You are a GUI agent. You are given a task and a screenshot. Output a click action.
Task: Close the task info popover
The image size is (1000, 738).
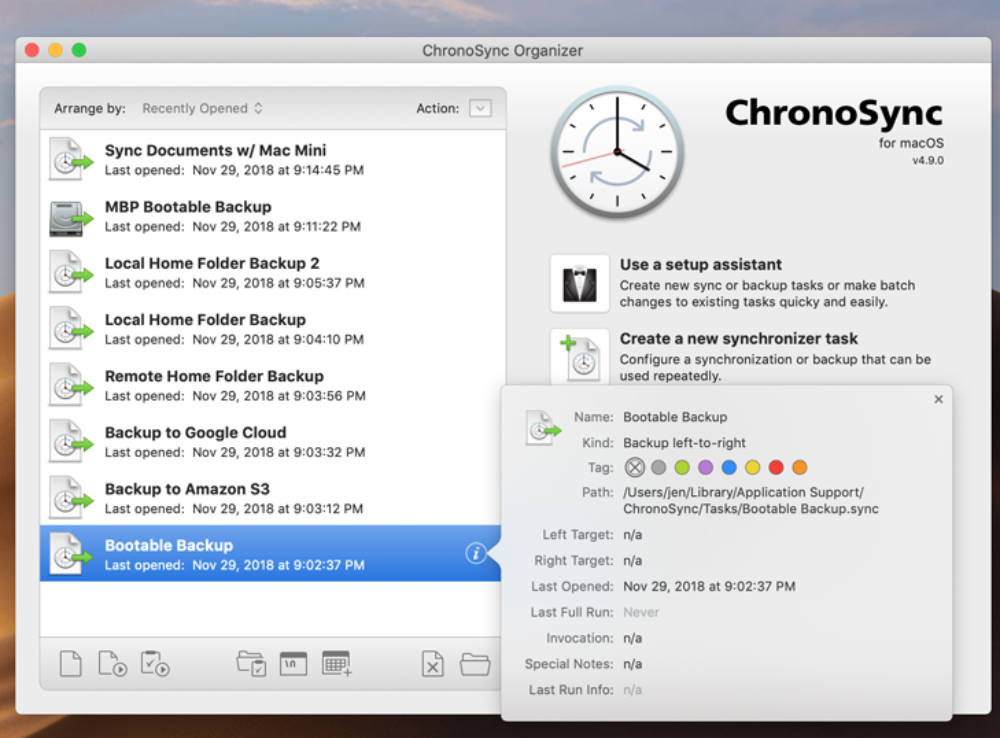[x=938, y=399]
